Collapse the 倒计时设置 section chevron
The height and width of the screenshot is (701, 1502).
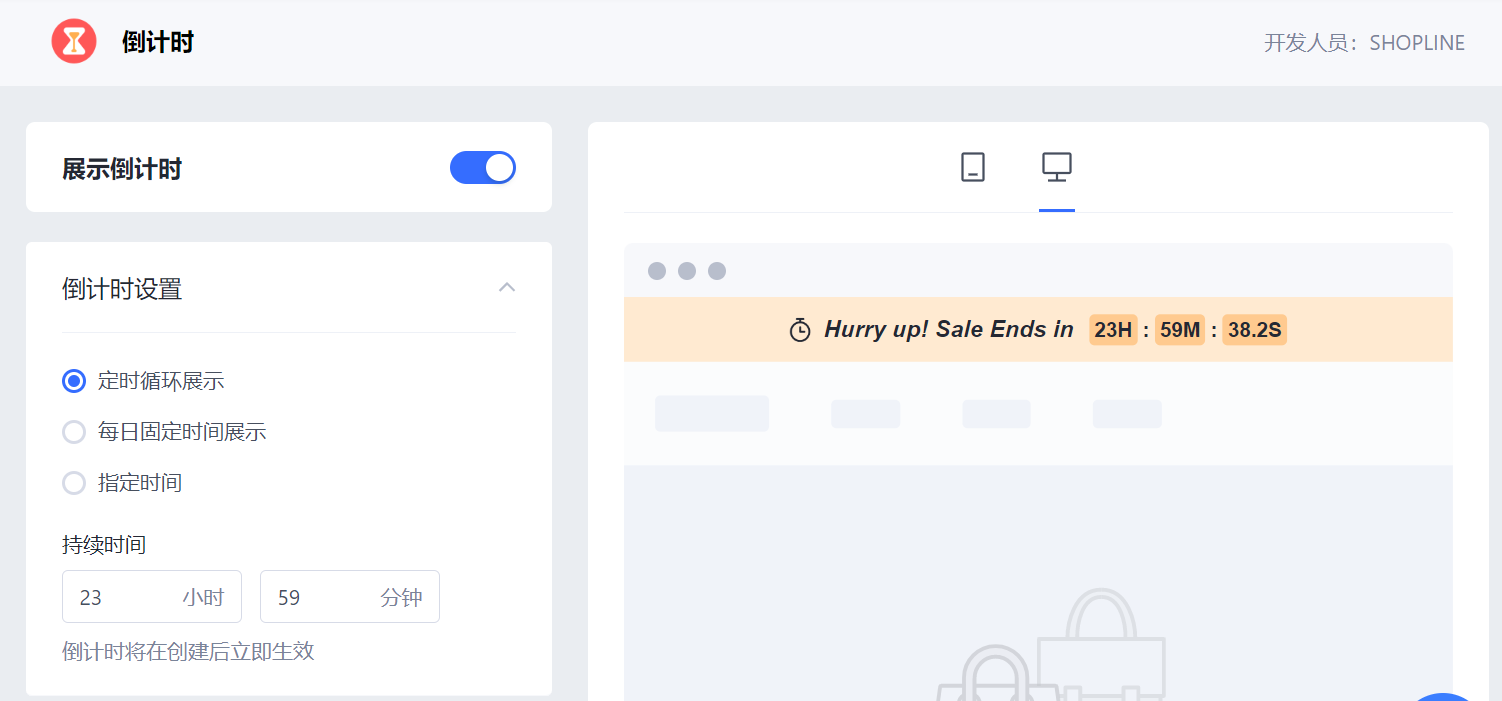(x=507, y=288)
